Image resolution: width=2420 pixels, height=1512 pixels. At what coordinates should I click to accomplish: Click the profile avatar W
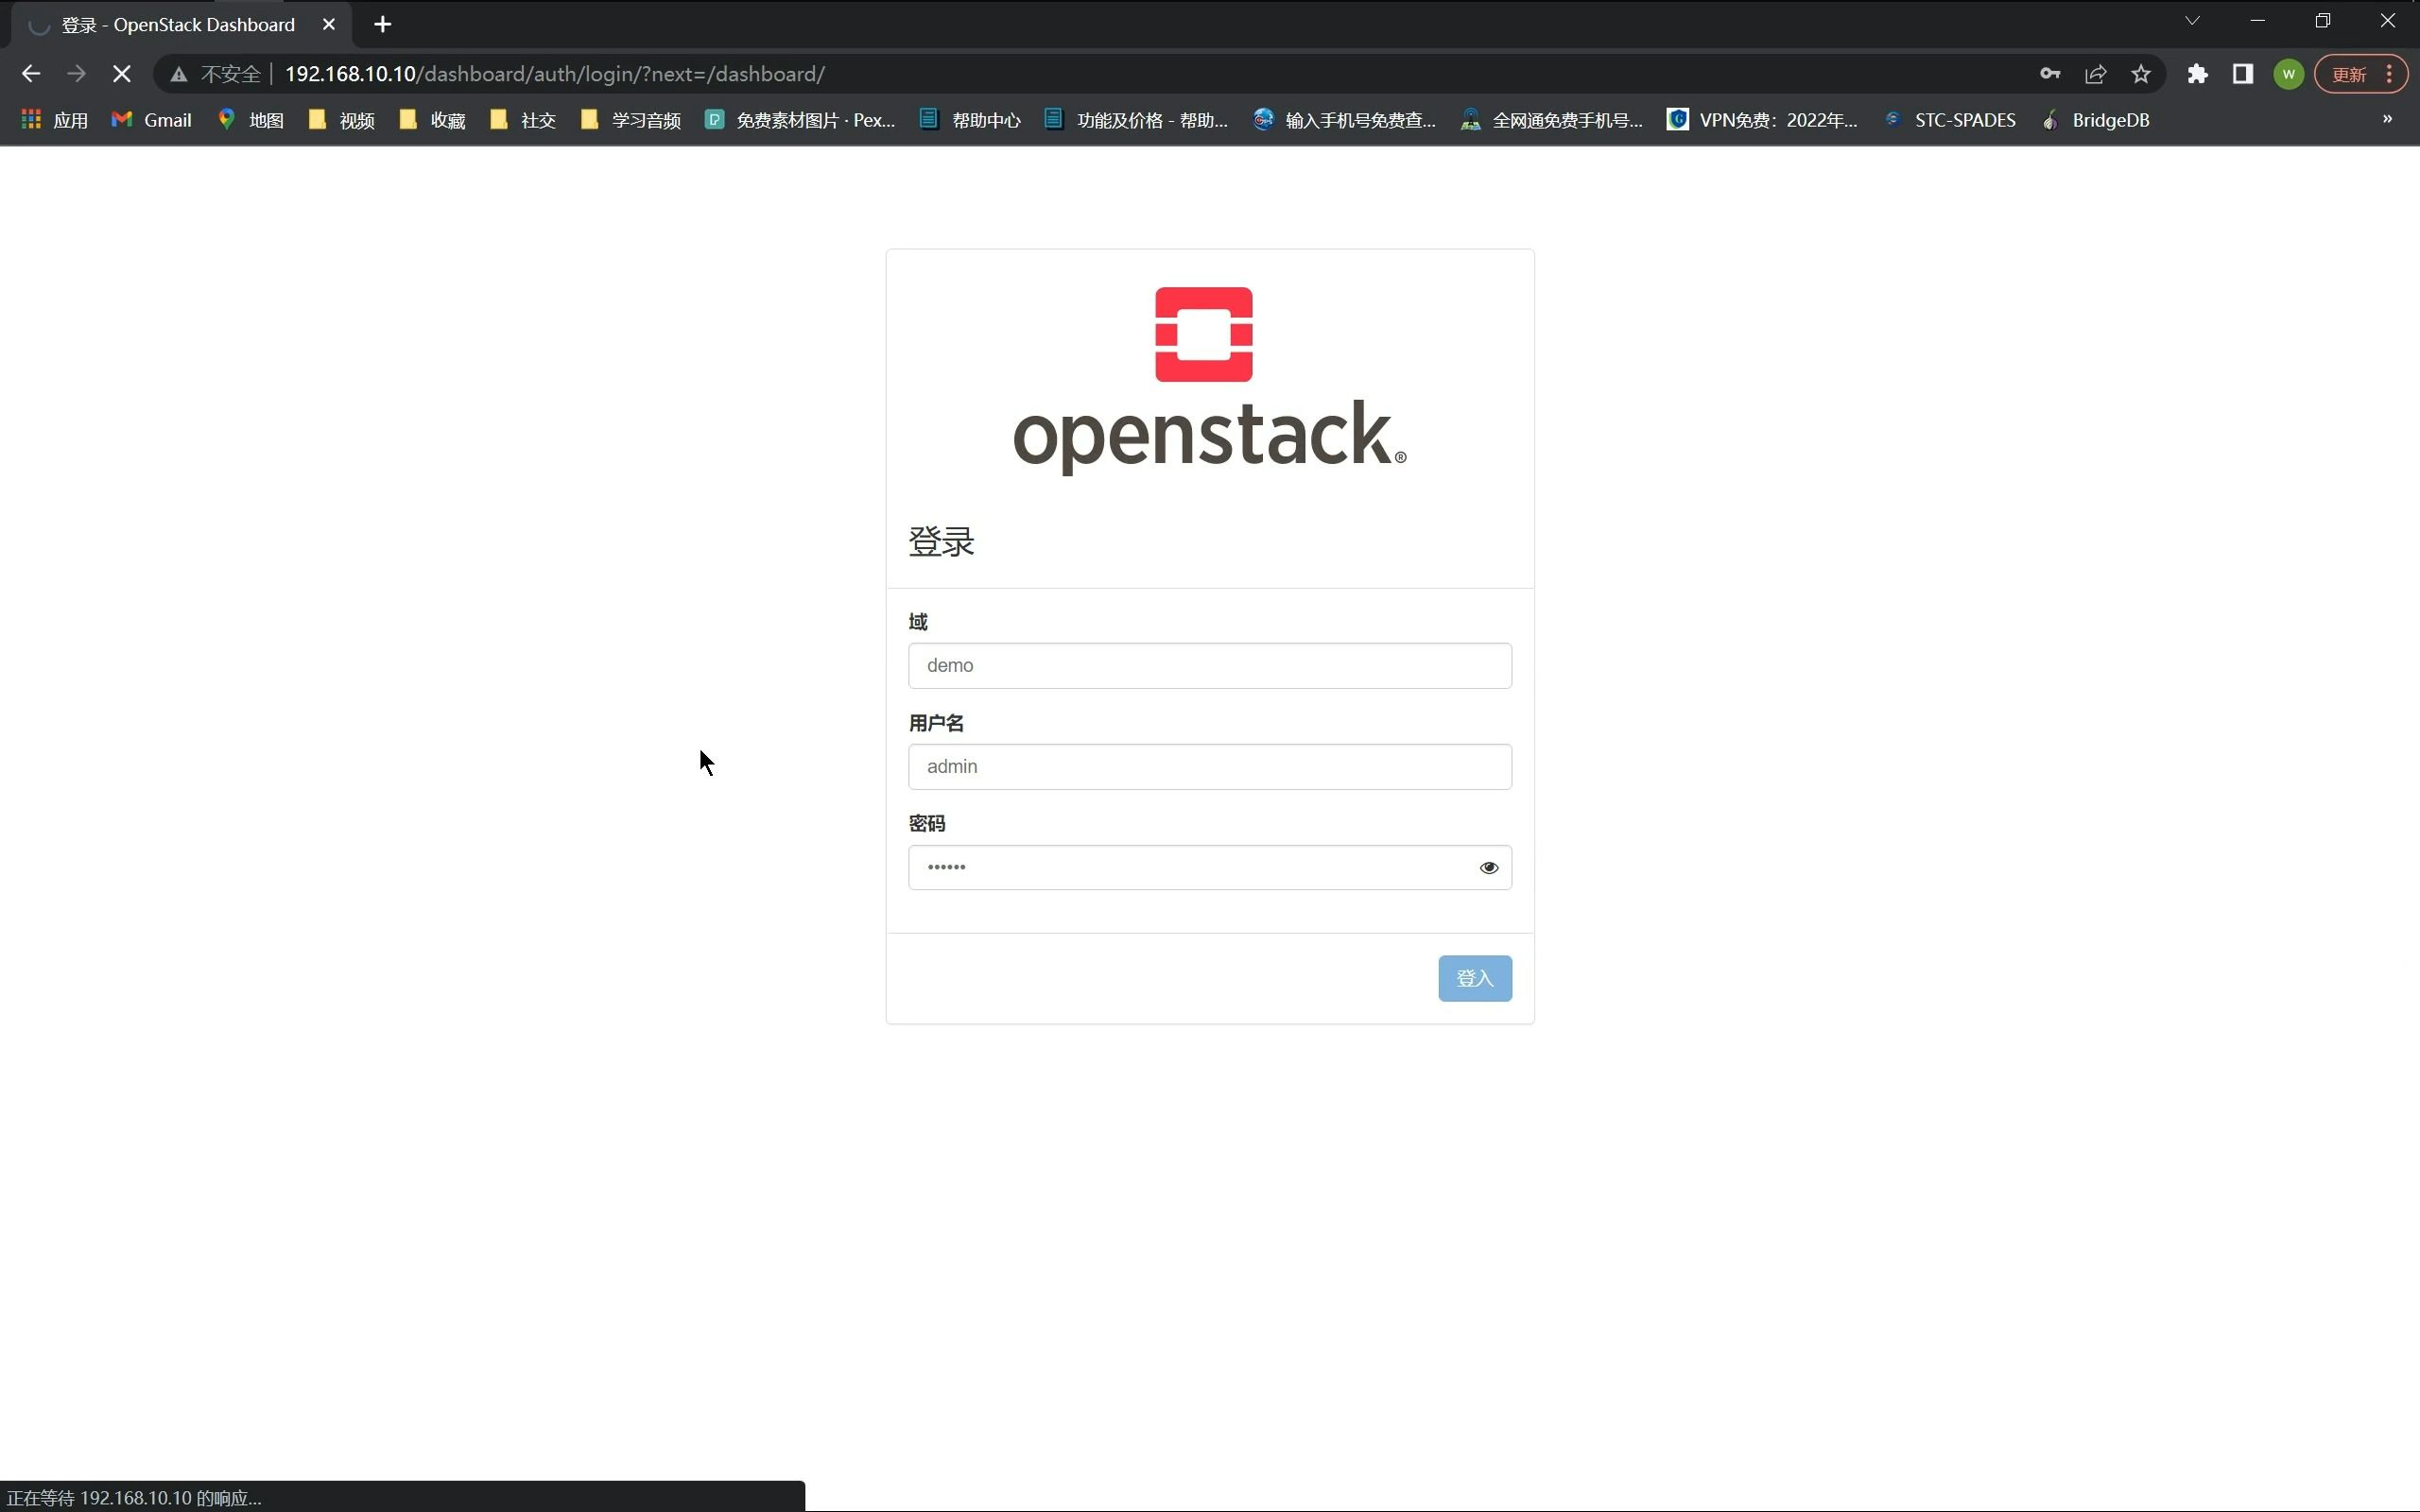tap(2288, 73)
